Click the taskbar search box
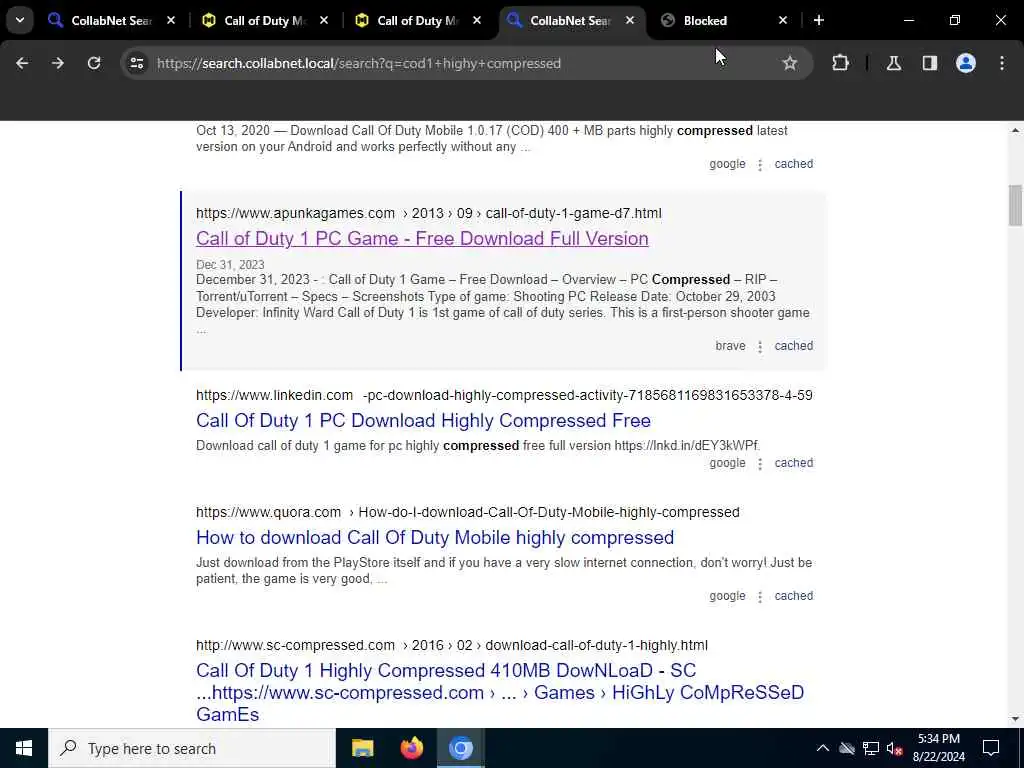This screenshot has width=1024, height=768. coord(191,748)
